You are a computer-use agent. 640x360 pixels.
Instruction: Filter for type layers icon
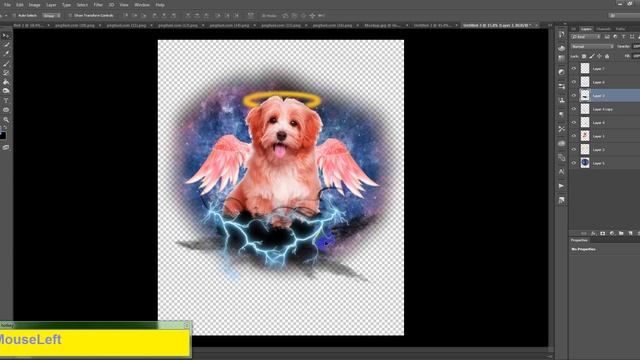[623, 37]
